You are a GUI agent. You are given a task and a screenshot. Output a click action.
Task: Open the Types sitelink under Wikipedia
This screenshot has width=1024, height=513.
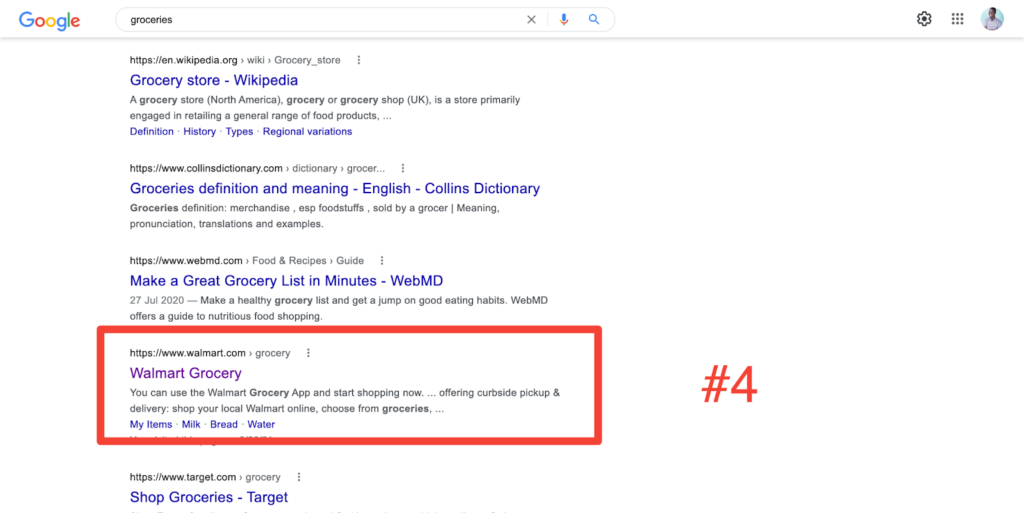point(239,131)
